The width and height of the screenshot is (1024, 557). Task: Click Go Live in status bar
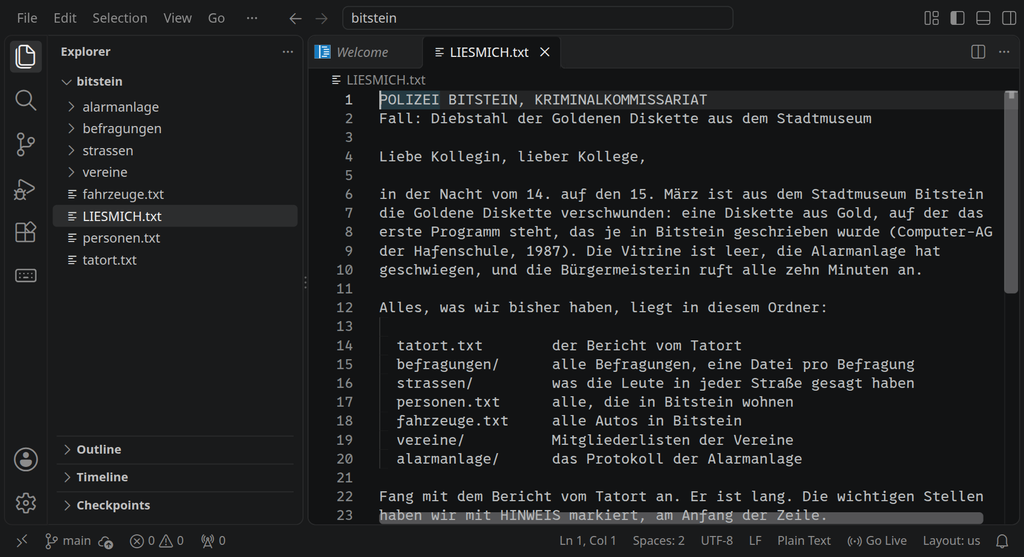tap(876, 541)
